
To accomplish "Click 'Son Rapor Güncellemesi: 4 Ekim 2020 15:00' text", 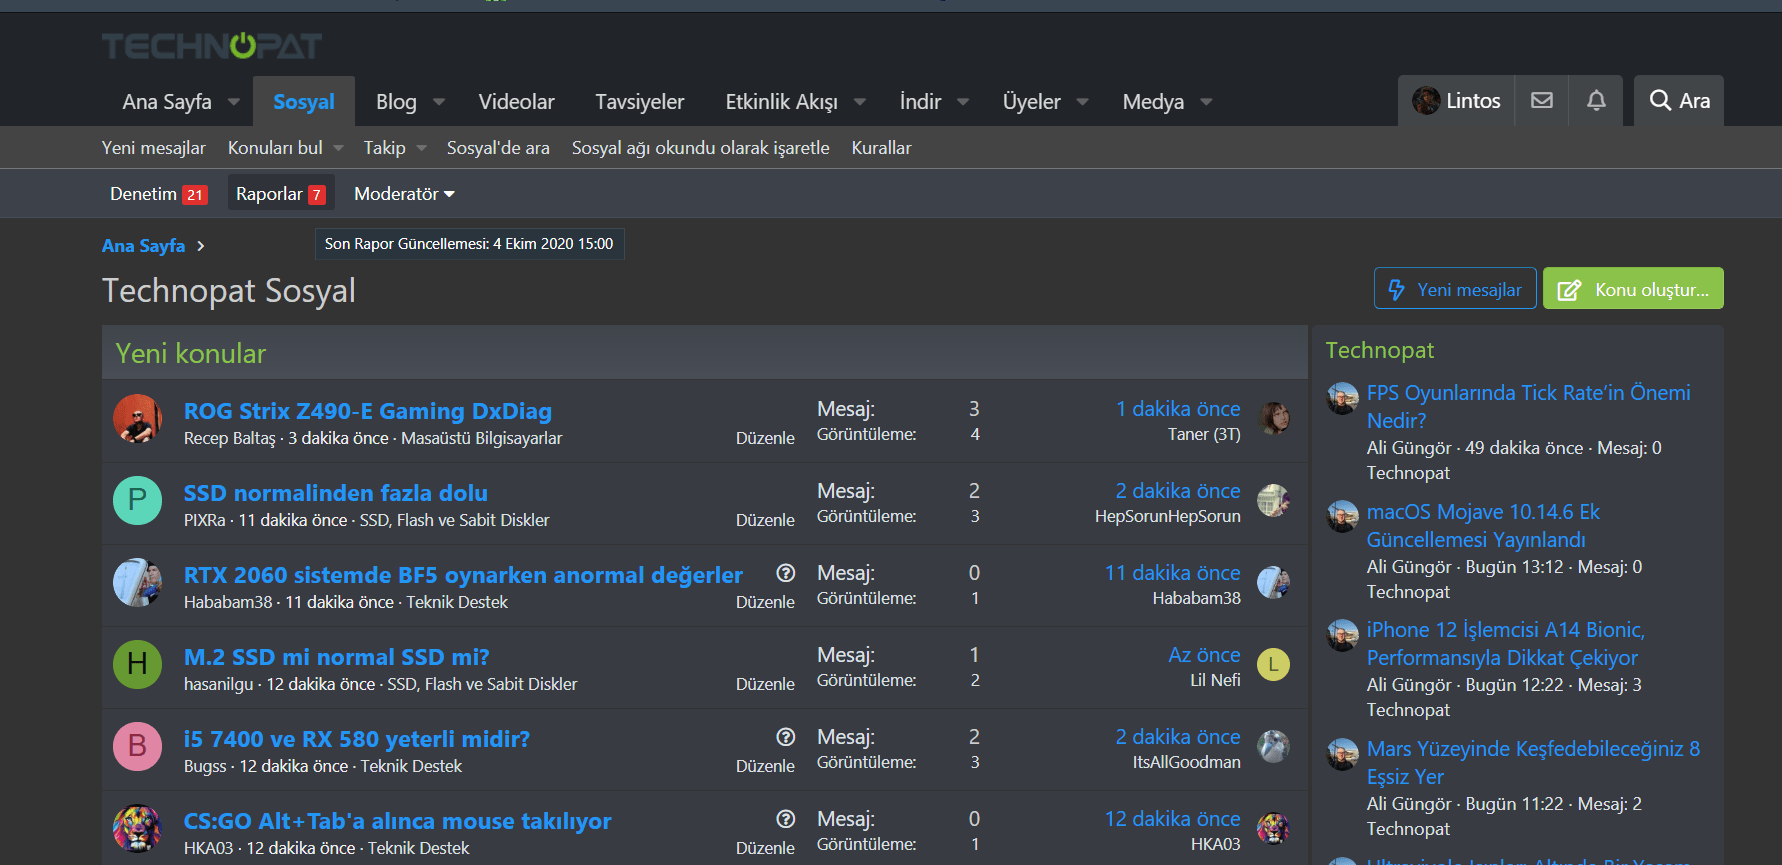I will [x=469, y=244].
